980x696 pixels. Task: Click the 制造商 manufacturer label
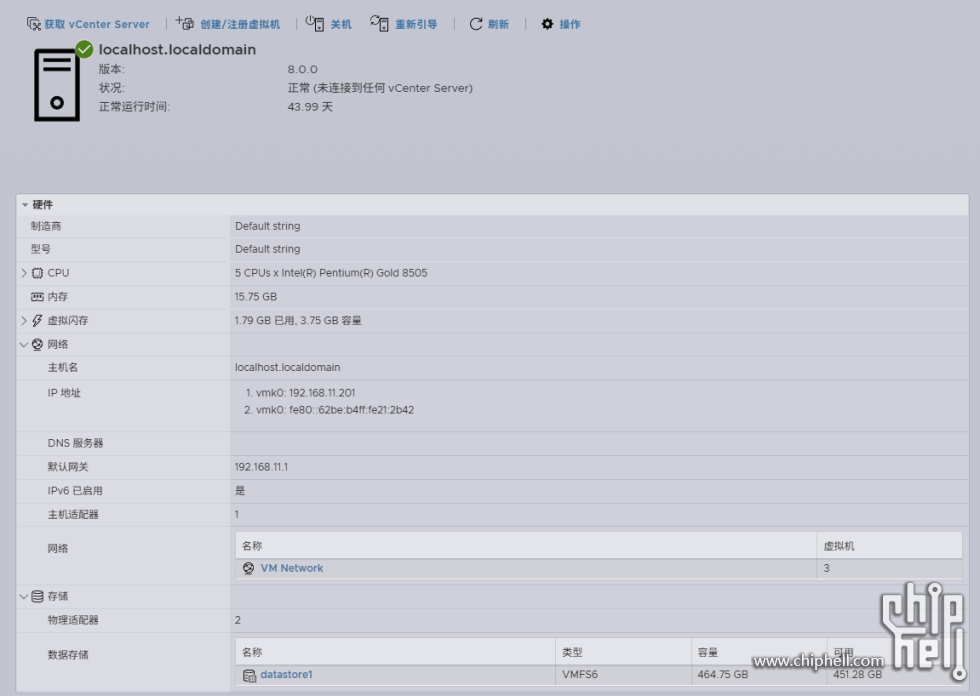point(46,226)
